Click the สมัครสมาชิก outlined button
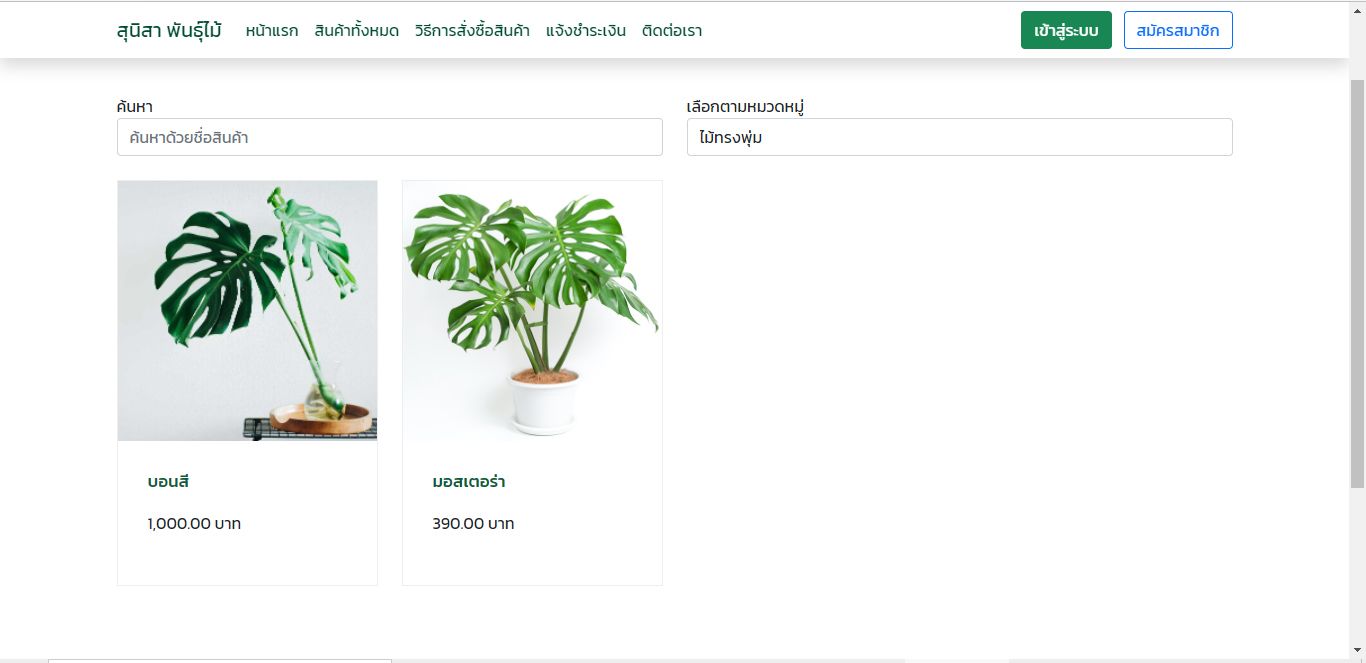Image resolution: width=1366 pixels, height=663 pixels. 1178,30
